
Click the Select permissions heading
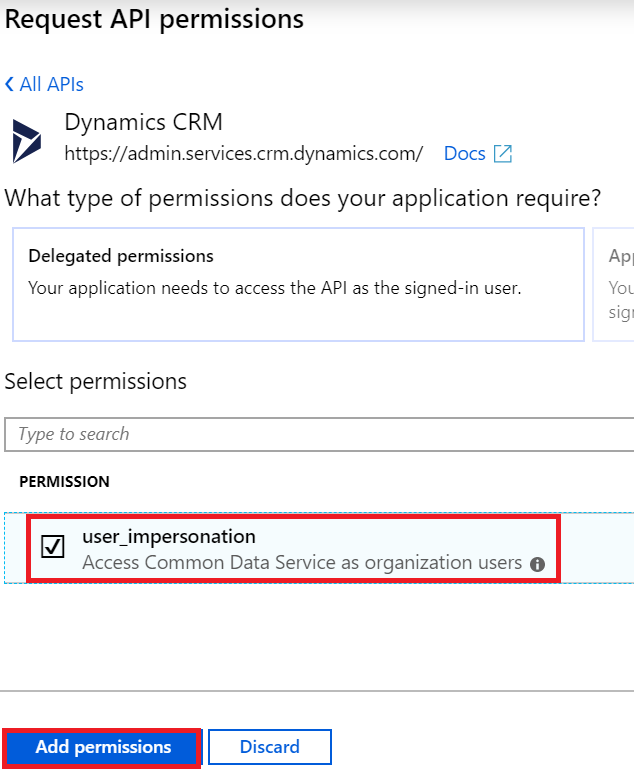tap(96, 381)
